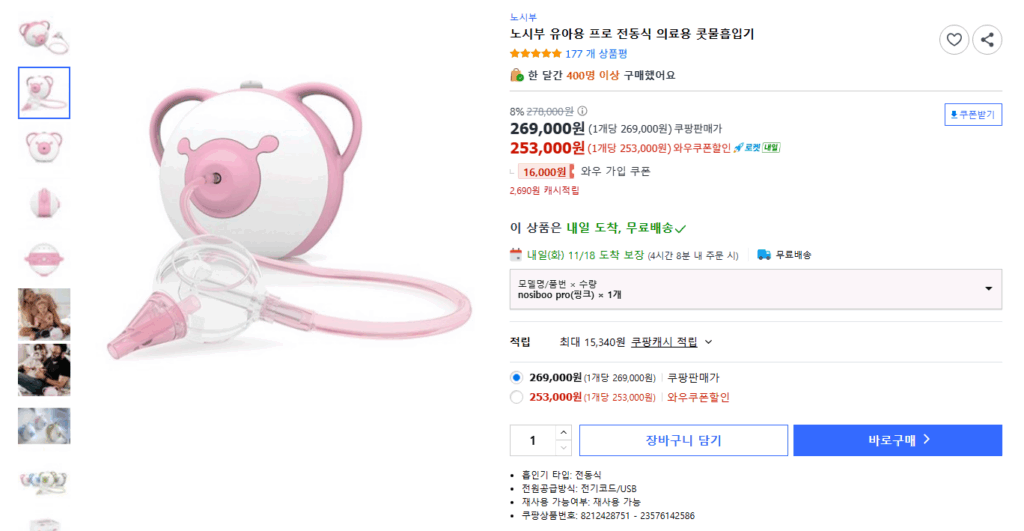Increase quantity with the up arrow
Screen dimensions: 1024x531
pos(563,433)
